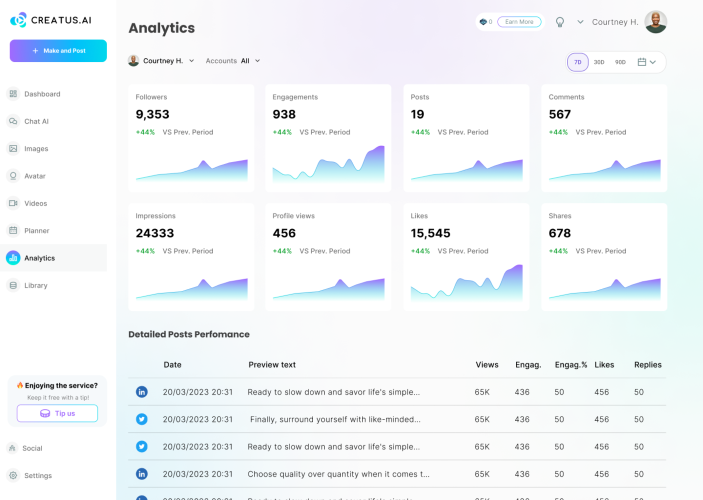The width and height of the screenshot is (703, 500).
Task: Switch to 90D time range
Action: 620,62
